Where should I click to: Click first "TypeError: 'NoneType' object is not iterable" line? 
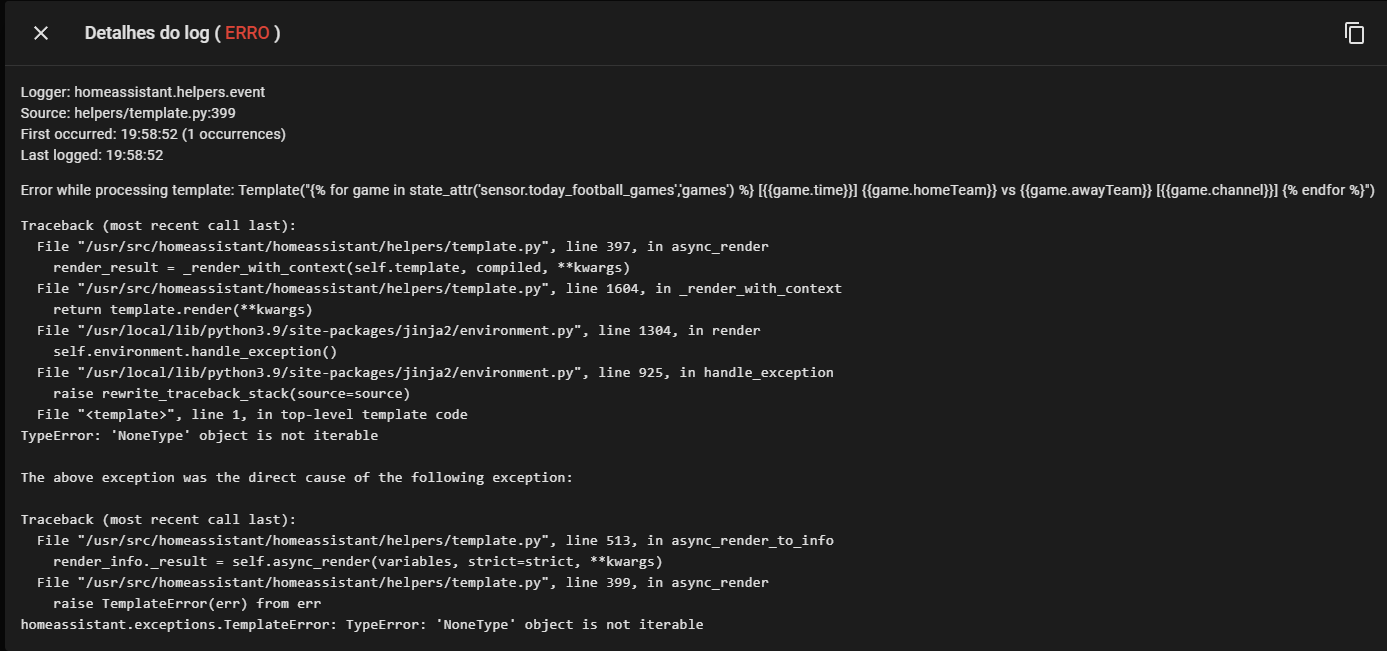tap(200, 435)
